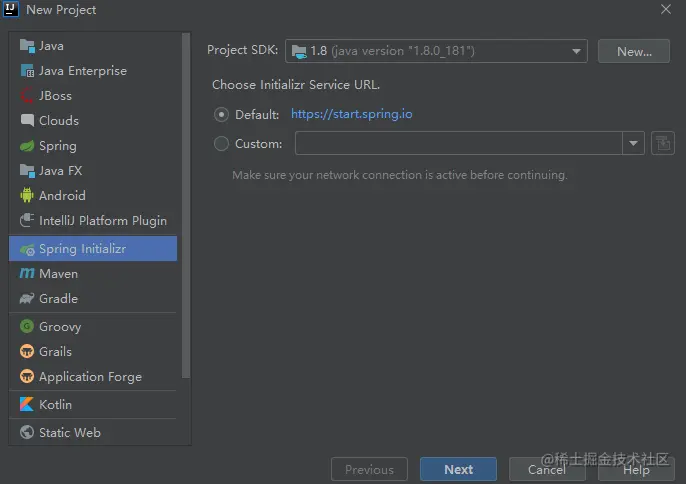Click the Static Web globe icon
Viewport: 686px width, 484px height.
[x=27, y=432]
